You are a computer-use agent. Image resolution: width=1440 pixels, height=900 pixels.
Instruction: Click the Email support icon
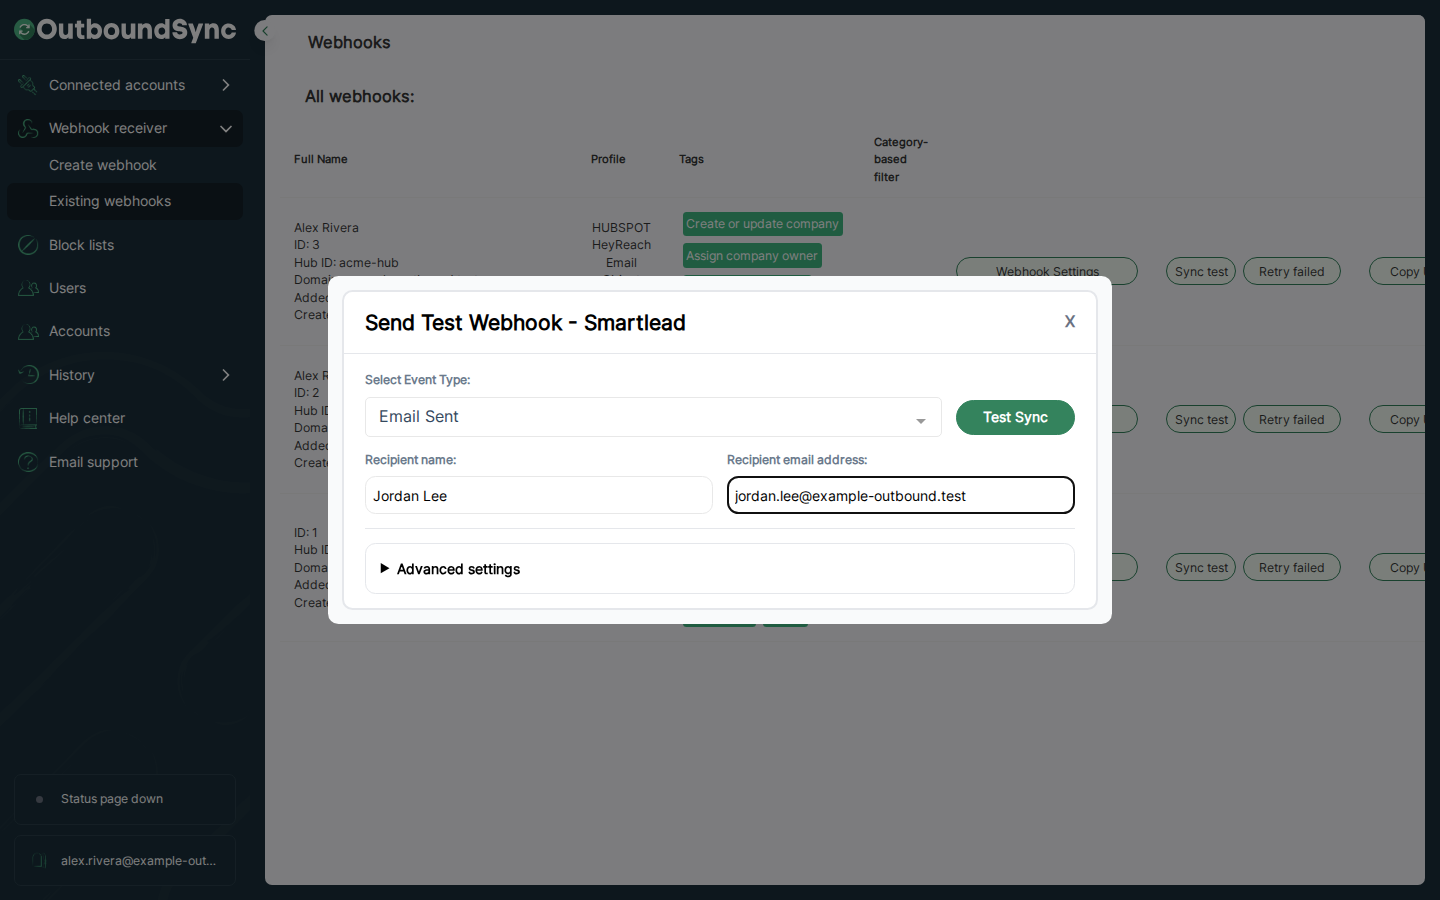[x=28, y=462]
